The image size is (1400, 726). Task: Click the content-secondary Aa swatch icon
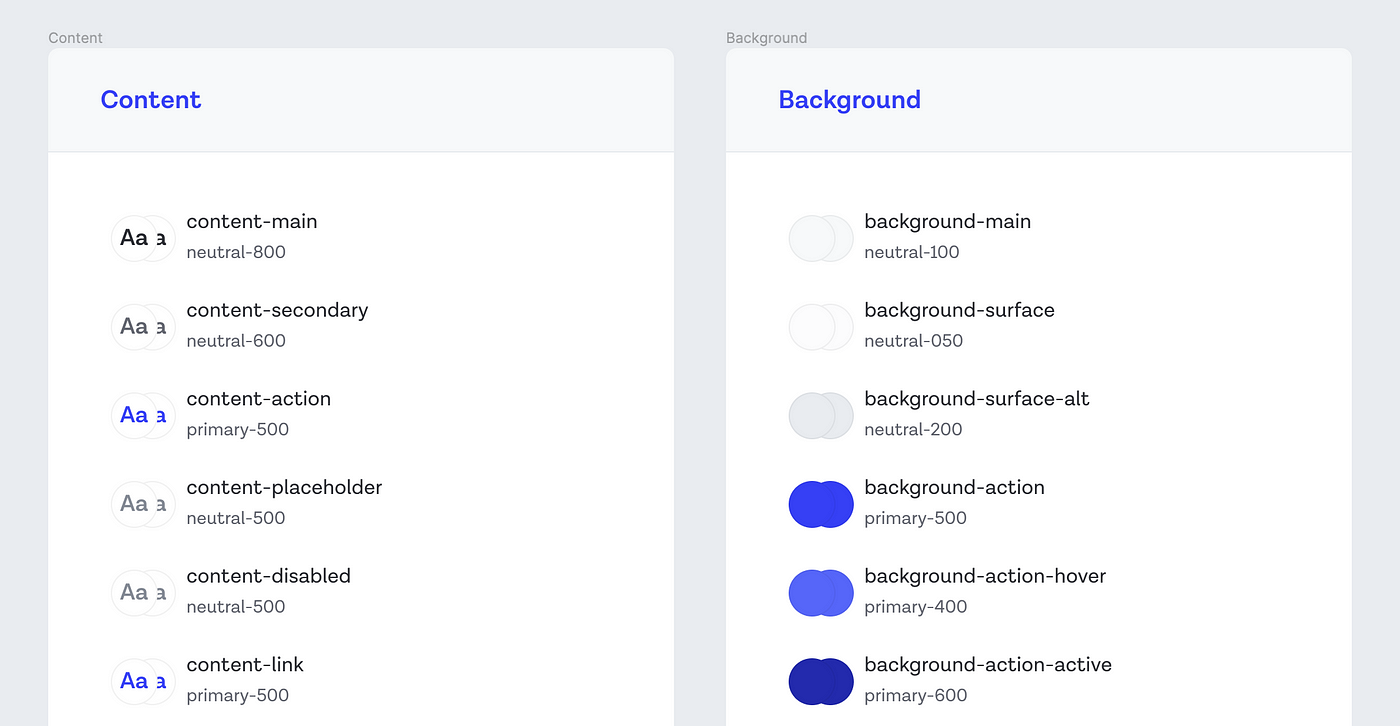[x=143, y=327]
